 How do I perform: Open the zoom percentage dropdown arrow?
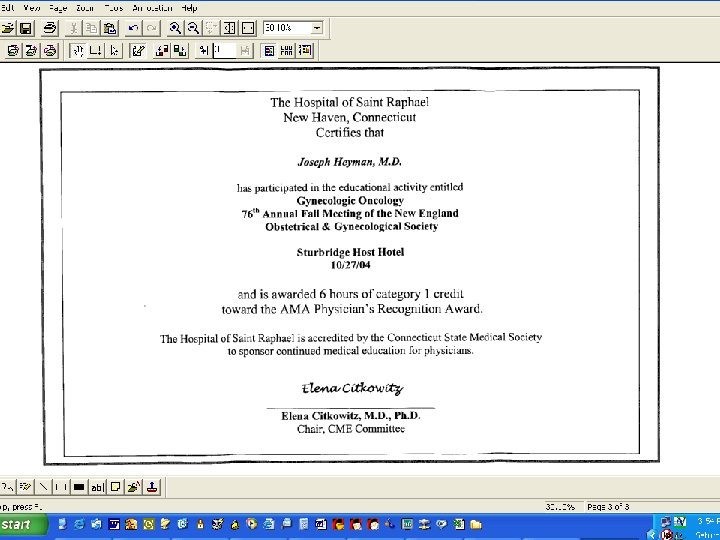[317, 28]
